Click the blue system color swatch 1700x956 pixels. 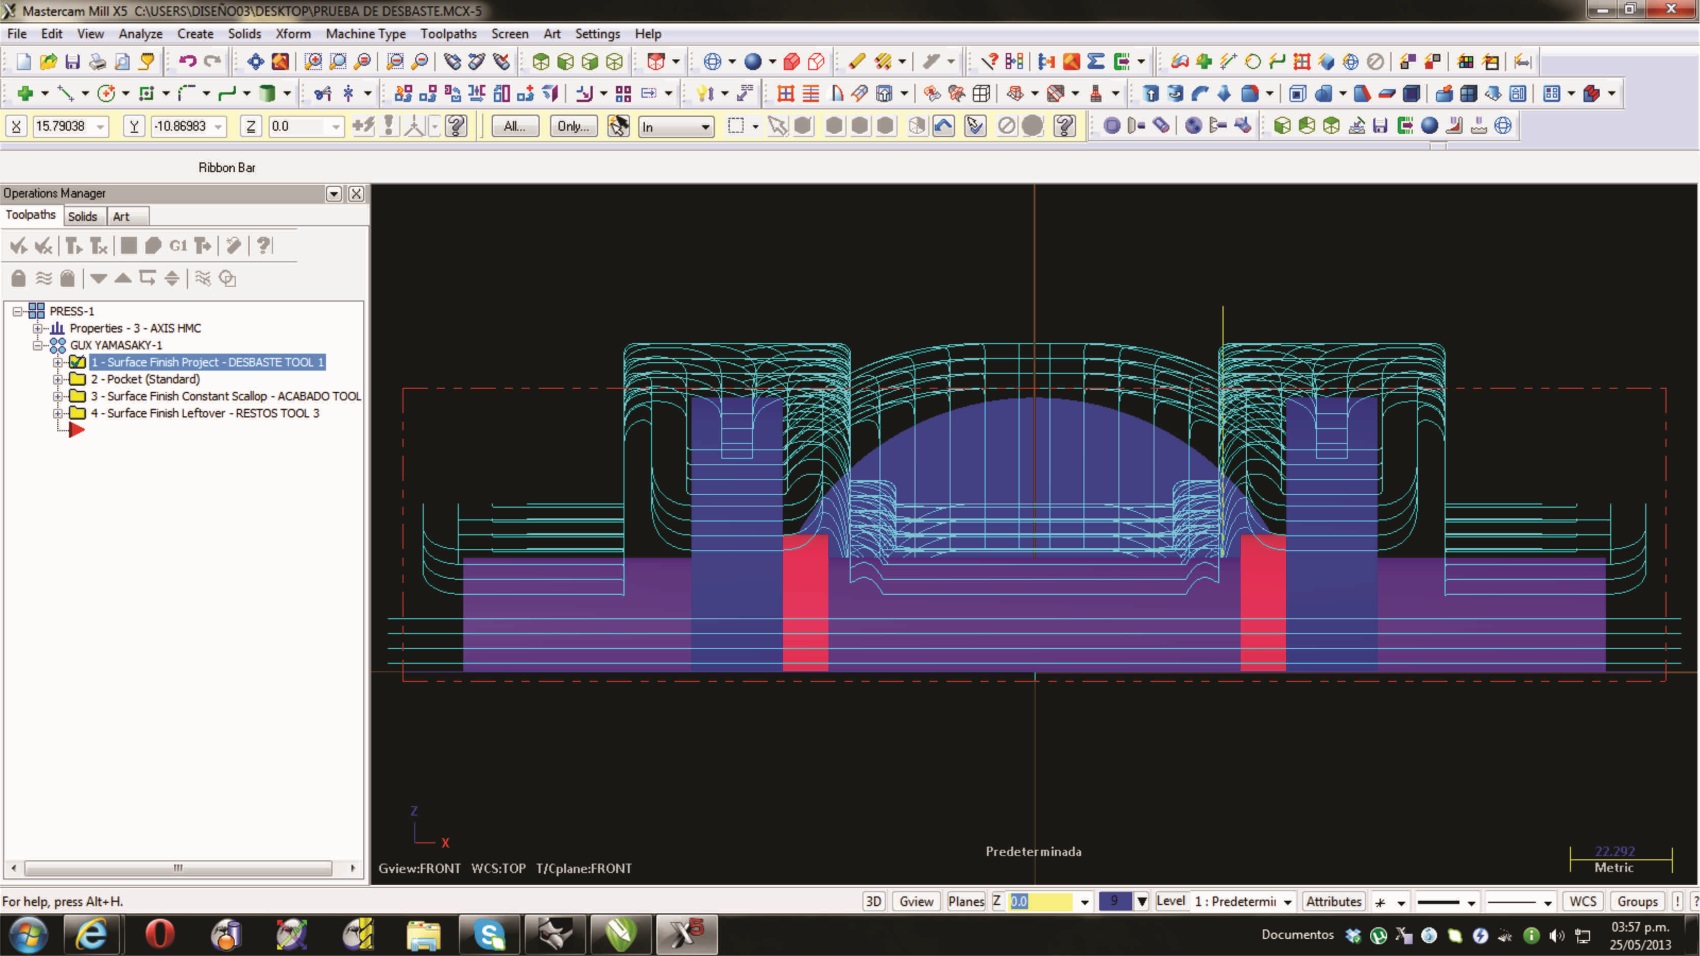pyautogui.click(x=1114, y=901)
